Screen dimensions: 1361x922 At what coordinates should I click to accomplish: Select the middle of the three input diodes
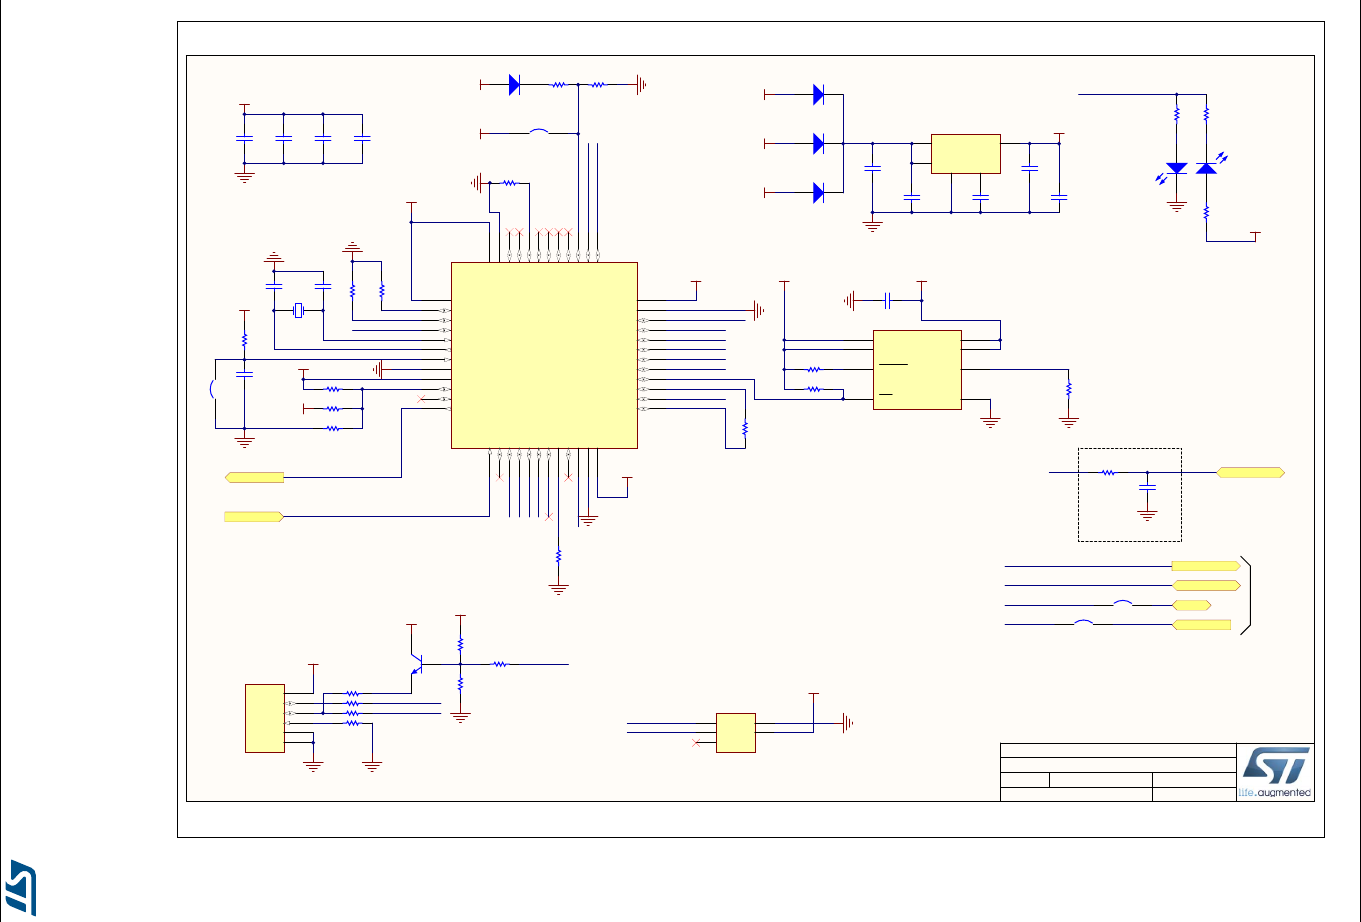point(818,143)
